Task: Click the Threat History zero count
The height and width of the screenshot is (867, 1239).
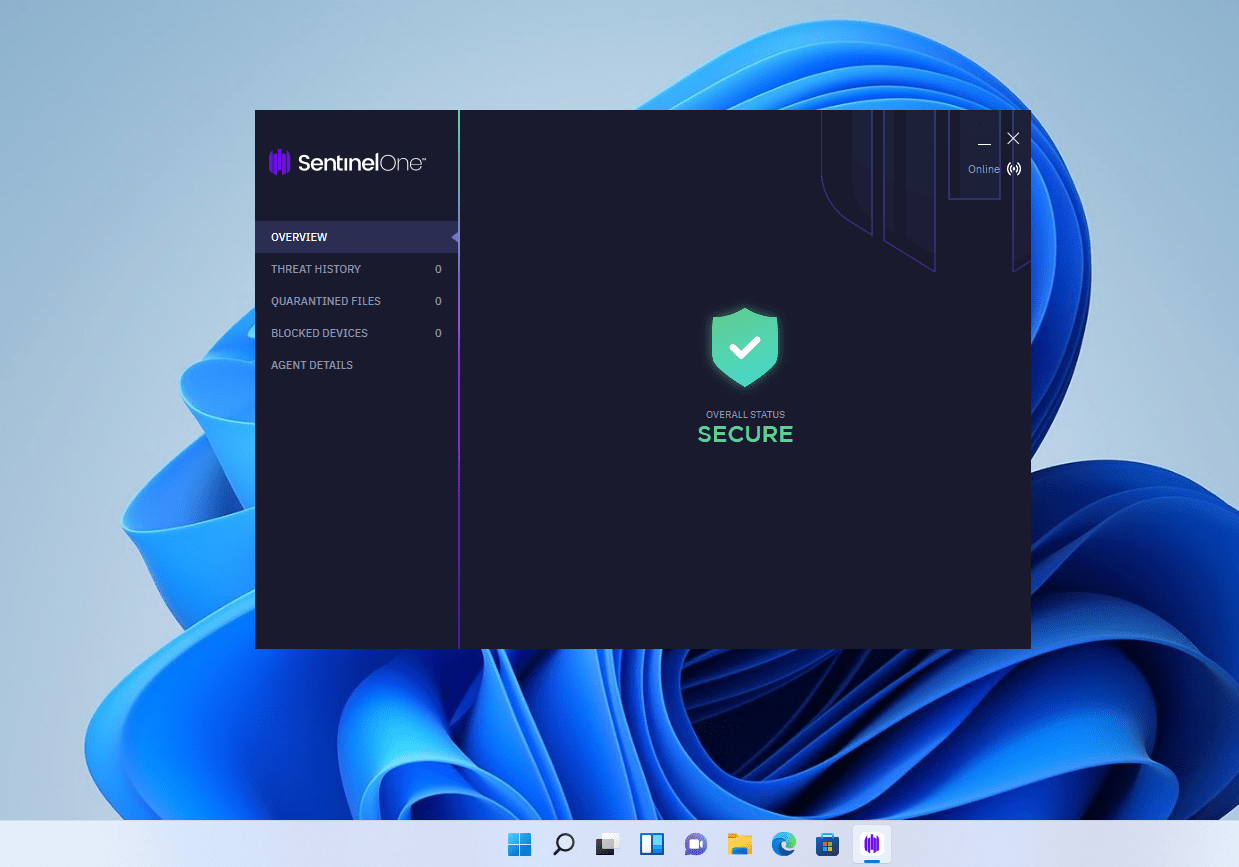Action: click(438, 268)
